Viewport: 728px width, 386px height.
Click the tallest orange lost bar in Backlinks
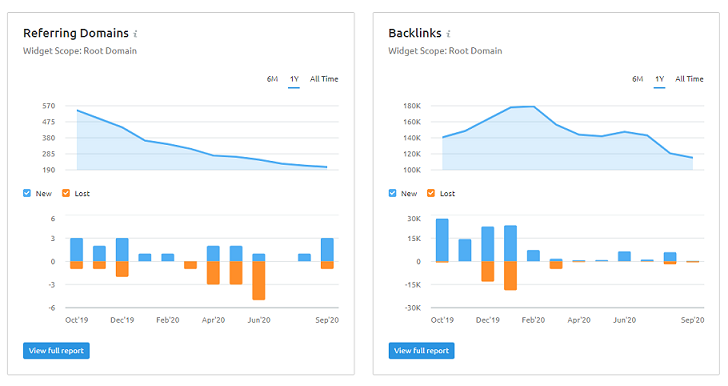pos(510,276)
